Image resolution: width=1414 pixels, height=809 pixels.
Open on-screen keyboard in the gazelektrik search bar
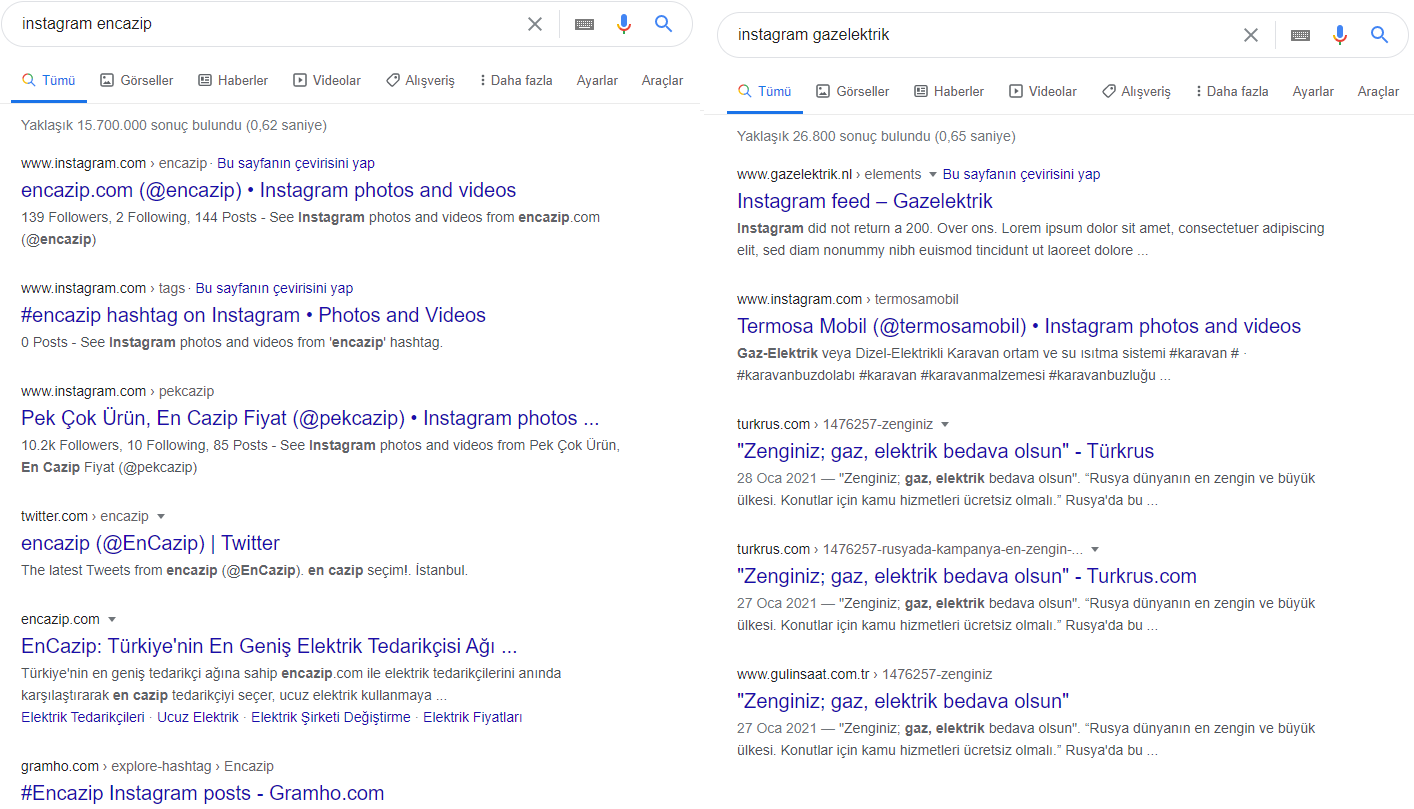click(x=1301, y=35)
